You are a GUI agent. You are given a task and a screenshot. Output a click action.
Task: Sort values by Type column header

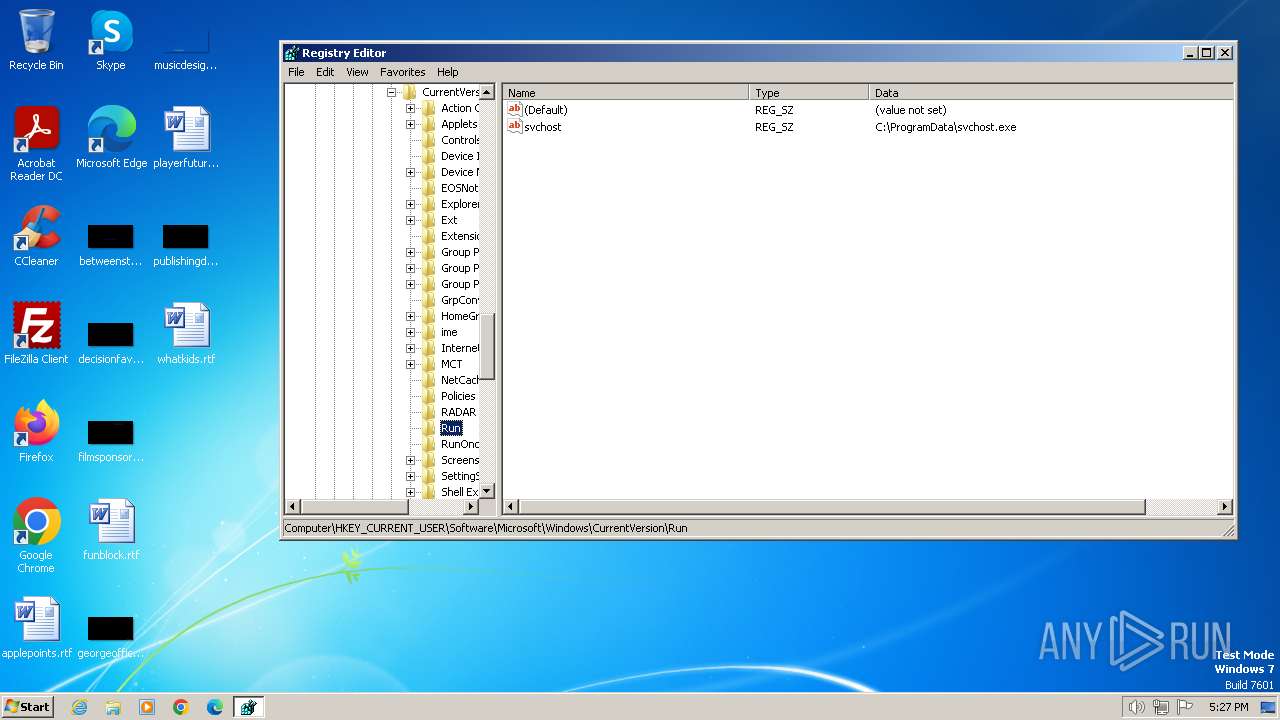click(809, 92)
